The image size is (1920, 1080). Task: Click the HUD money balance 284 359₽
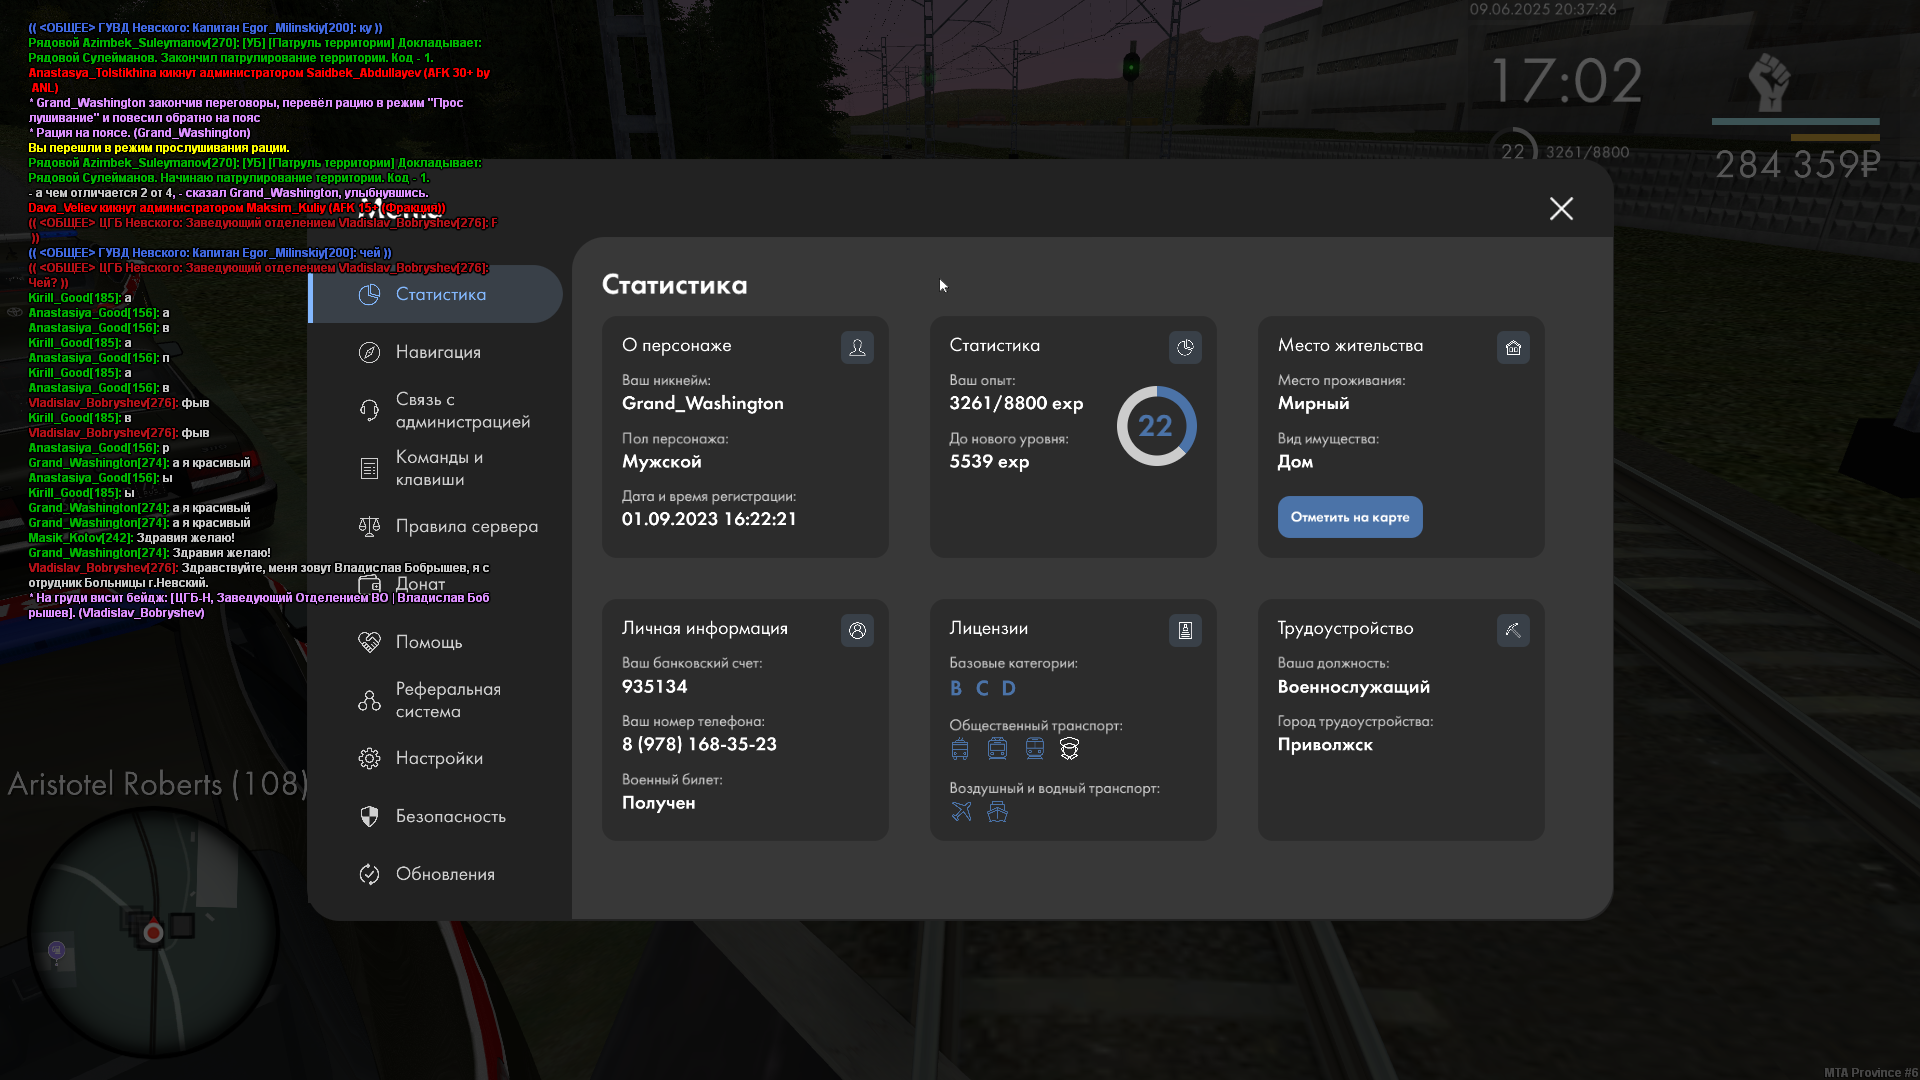(x=1797, y=164)
